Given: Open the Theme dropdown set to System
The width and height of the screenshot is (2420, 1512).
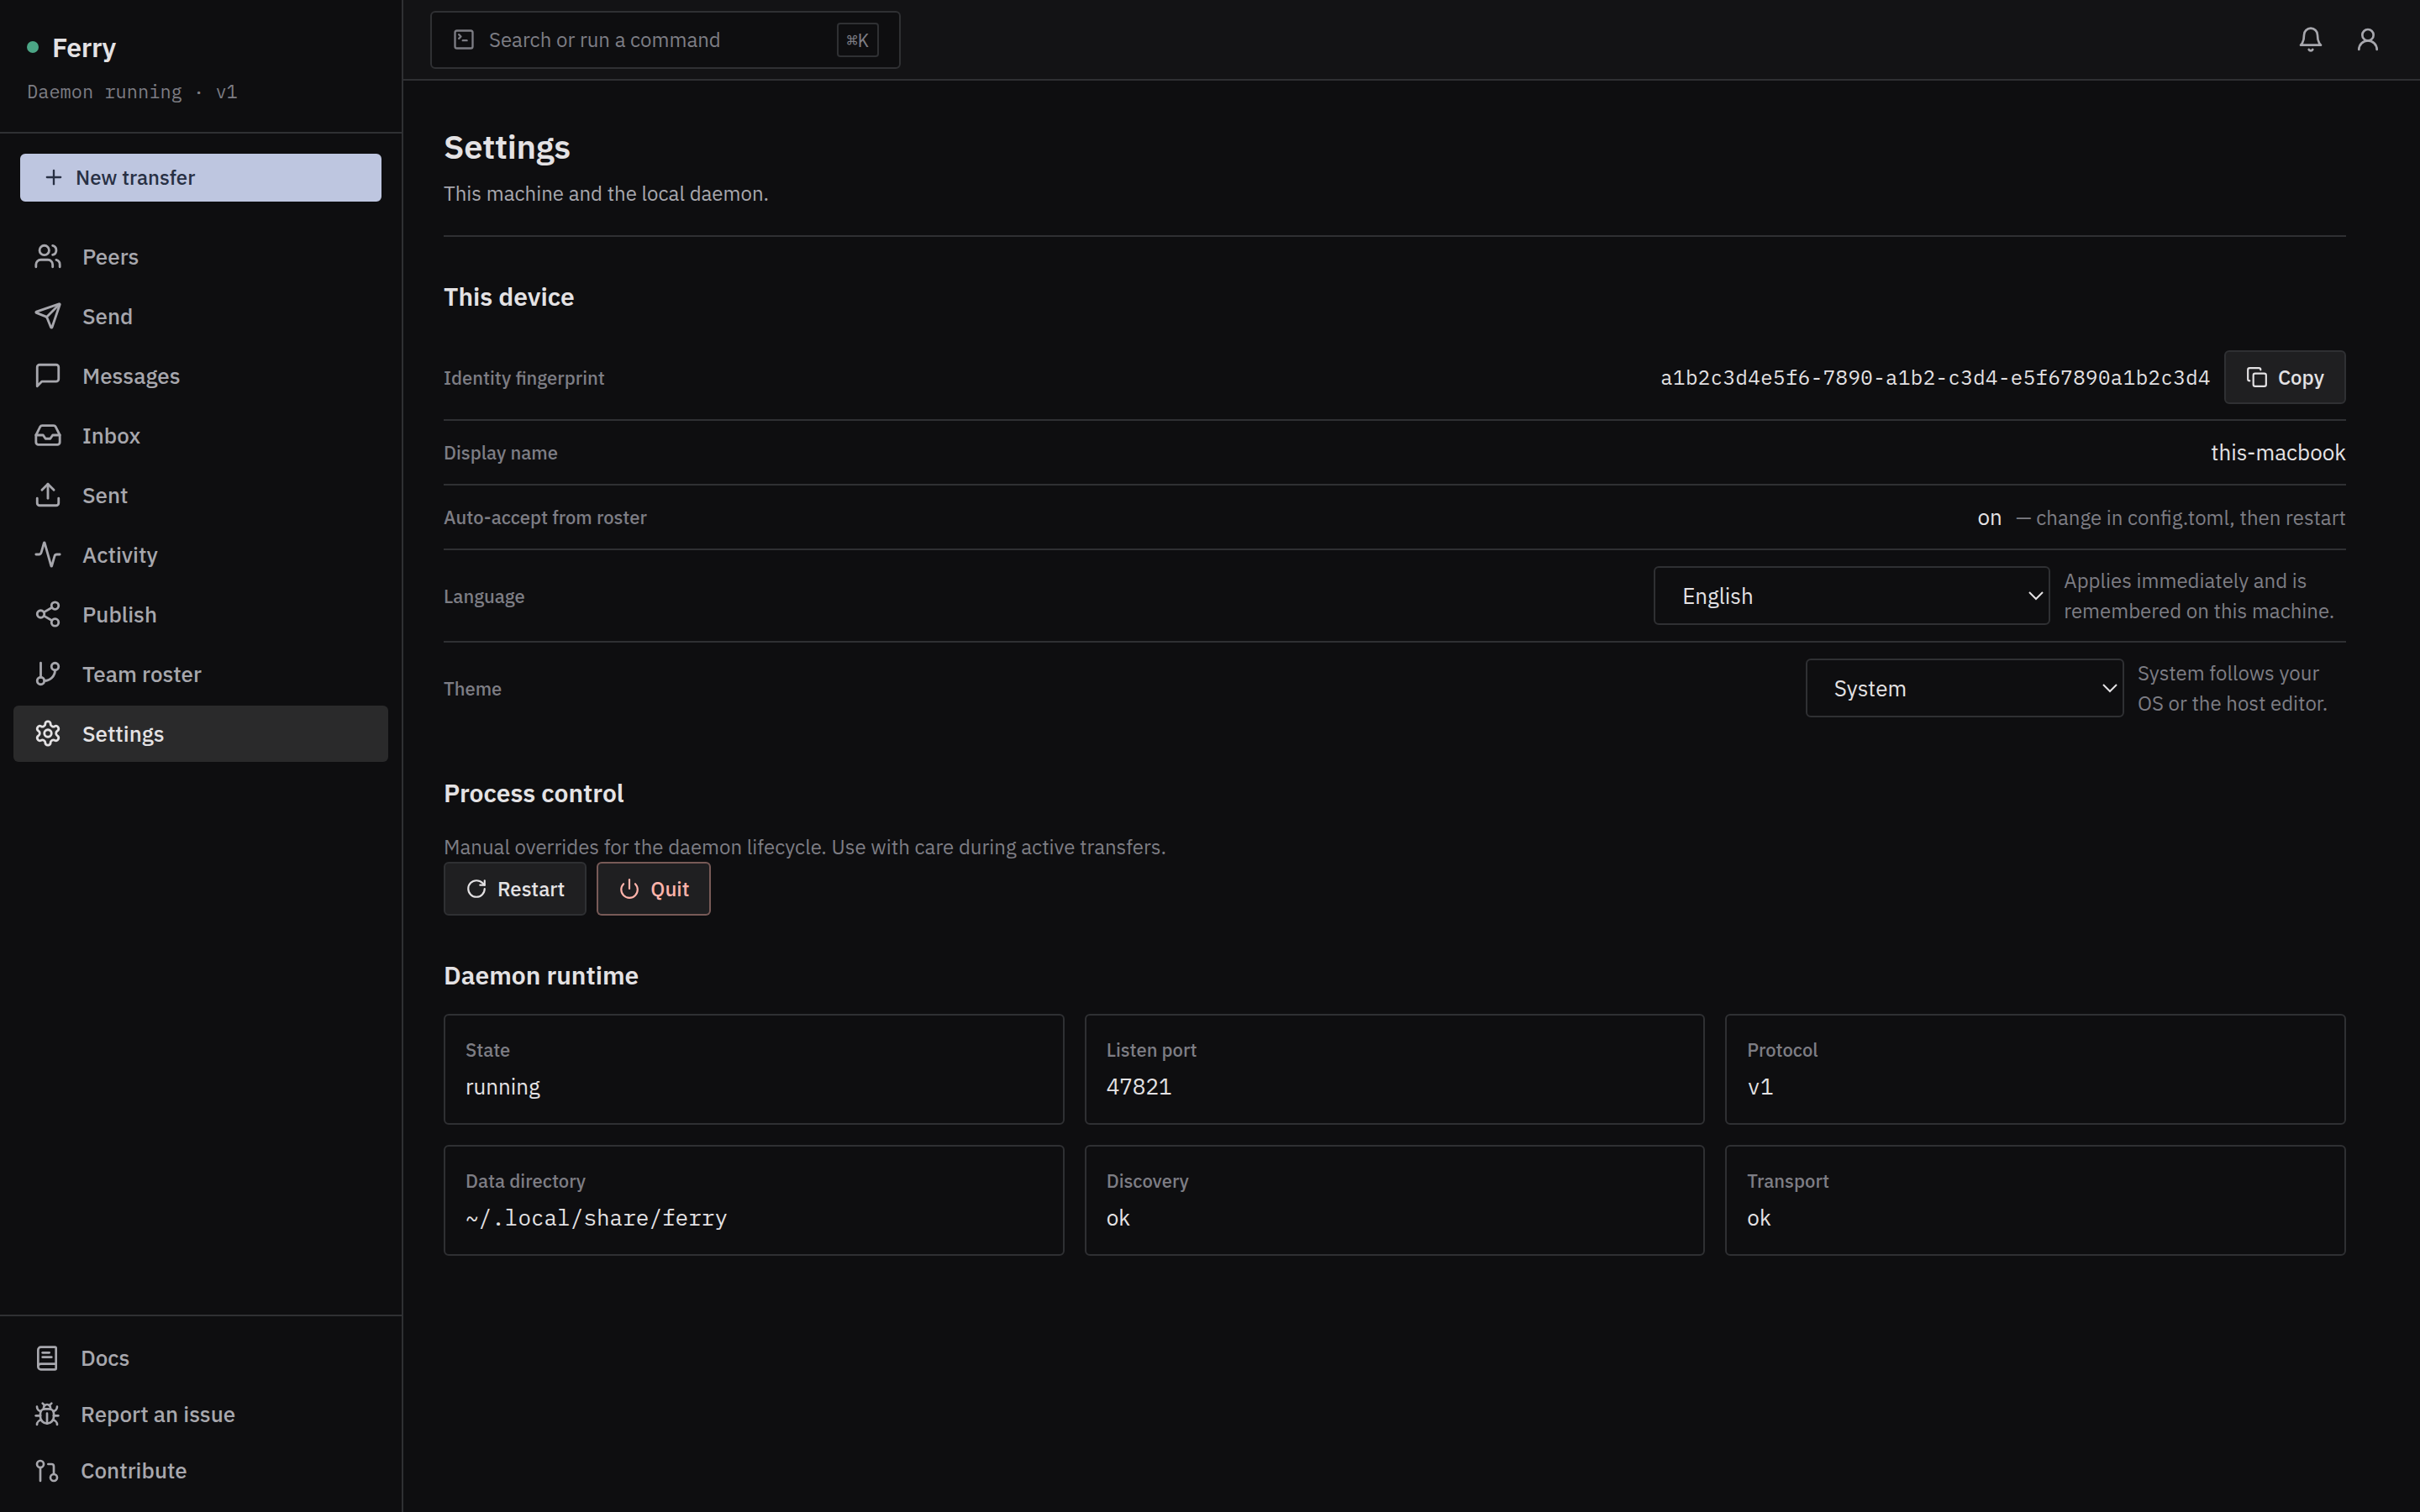Looking at the screenshot, I should pyautogui.click(x=1964, y=688).
